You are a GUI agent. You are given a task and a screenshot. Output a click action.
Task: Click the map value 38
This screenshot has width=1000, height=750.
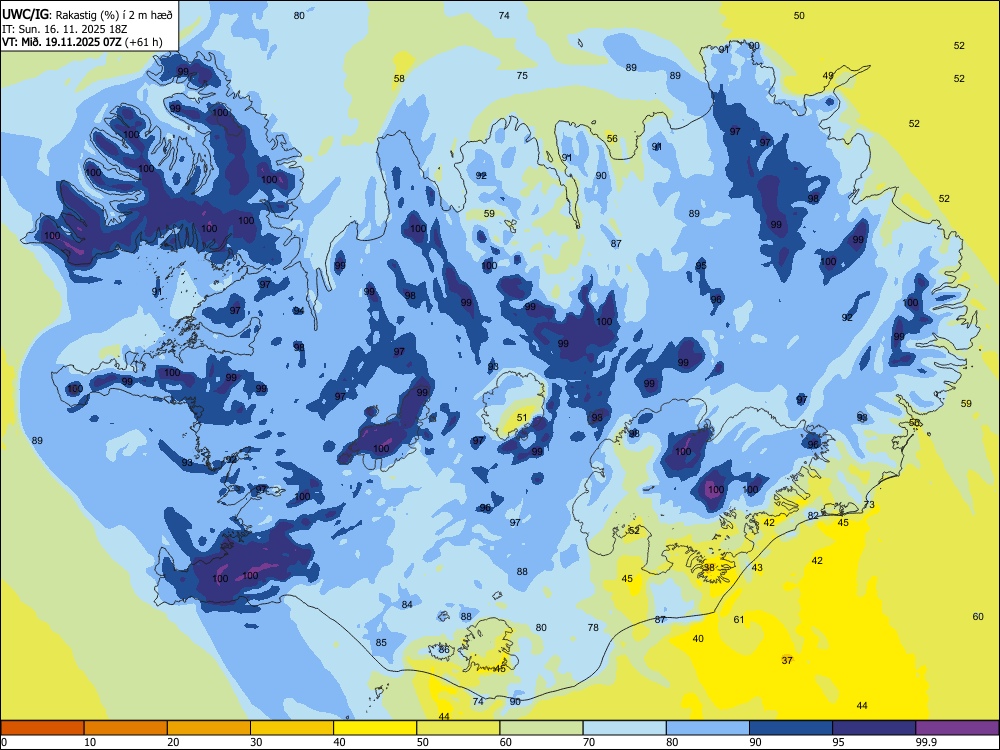pos(709,567)
